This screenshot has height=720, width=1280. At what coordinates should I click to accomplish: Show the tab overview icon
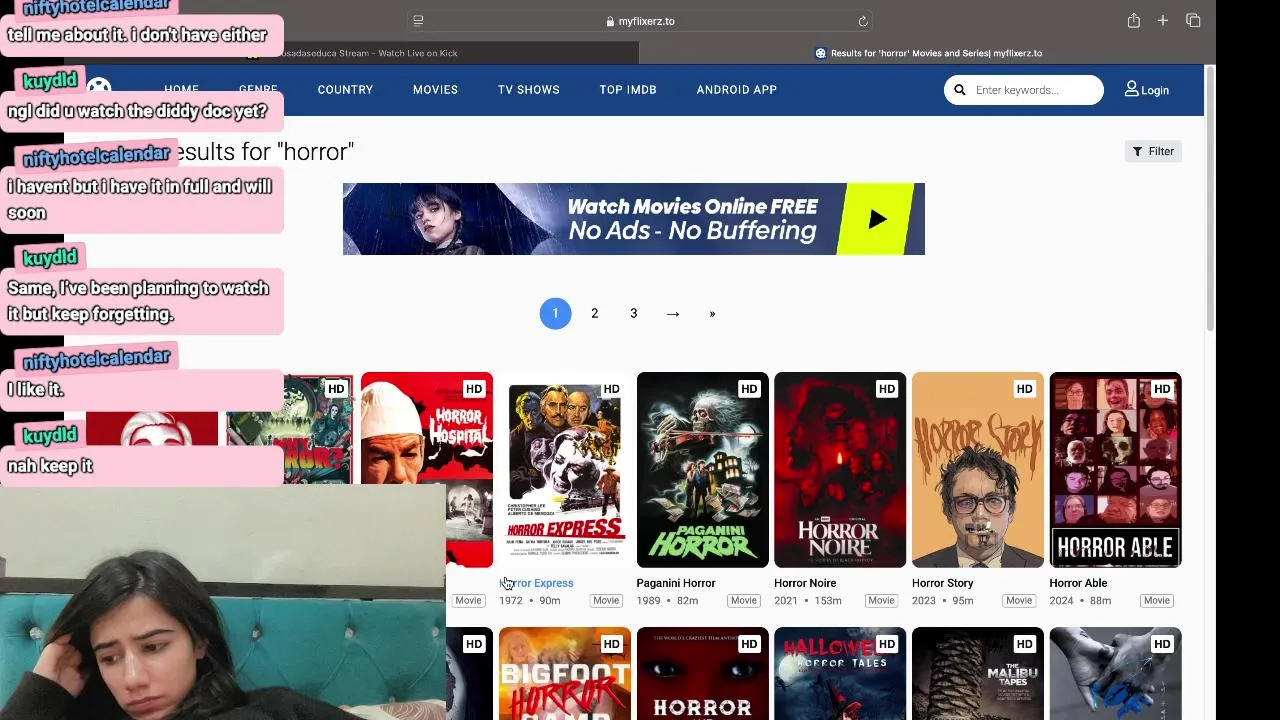click(x=1193, y=21)
